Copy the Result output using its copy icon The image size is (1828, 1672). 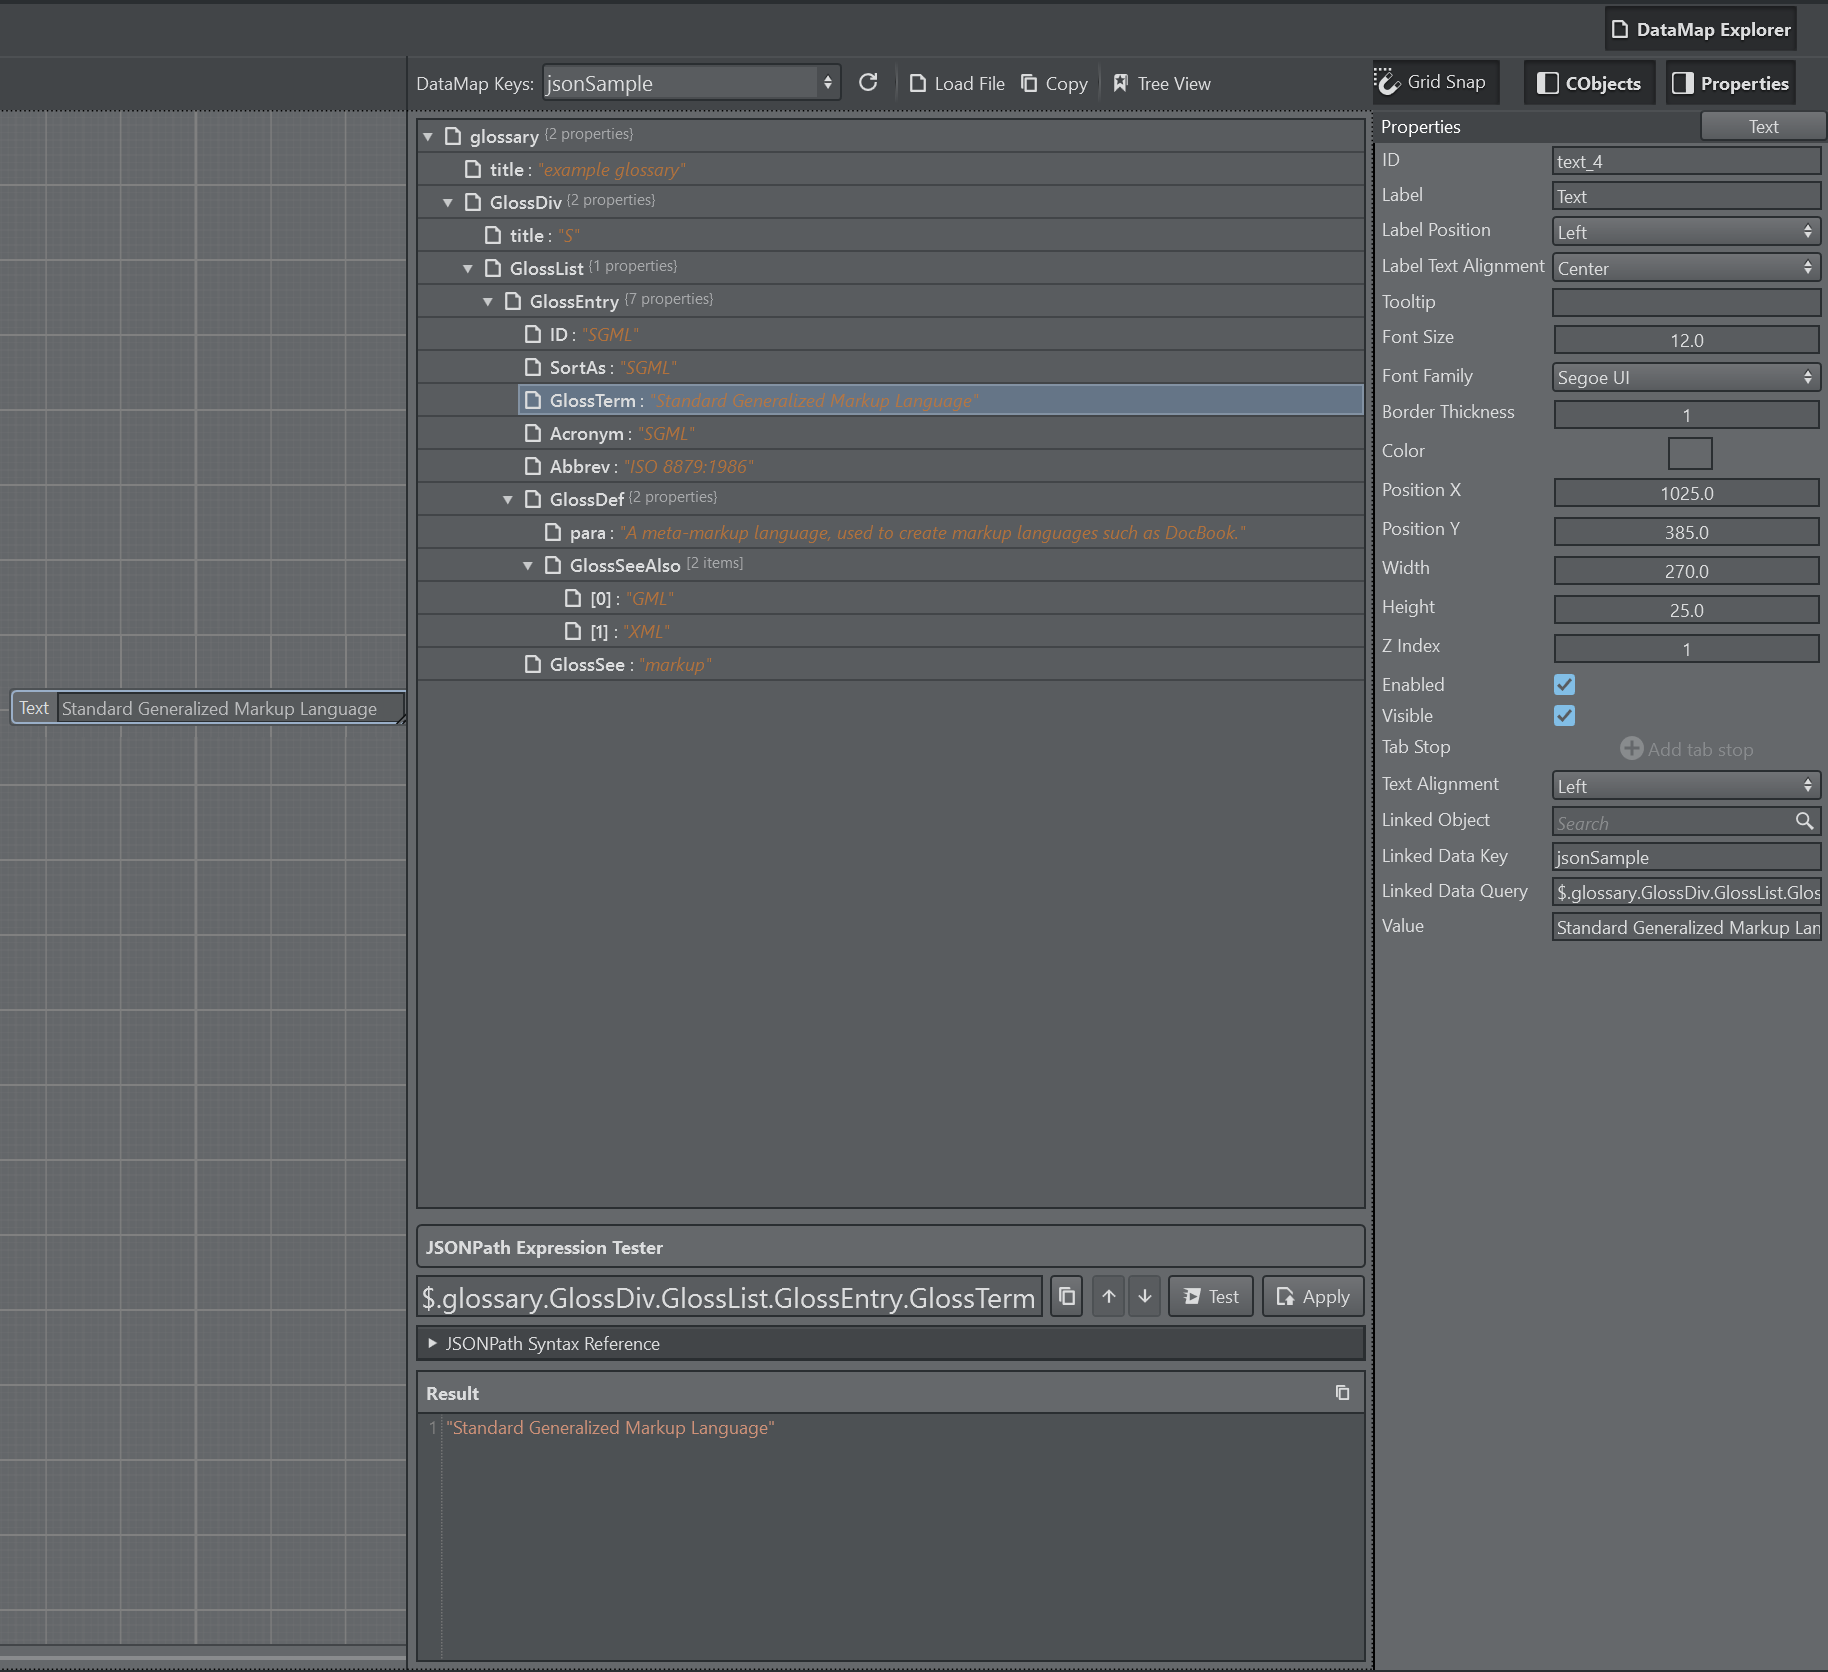pos(1342,1393)
